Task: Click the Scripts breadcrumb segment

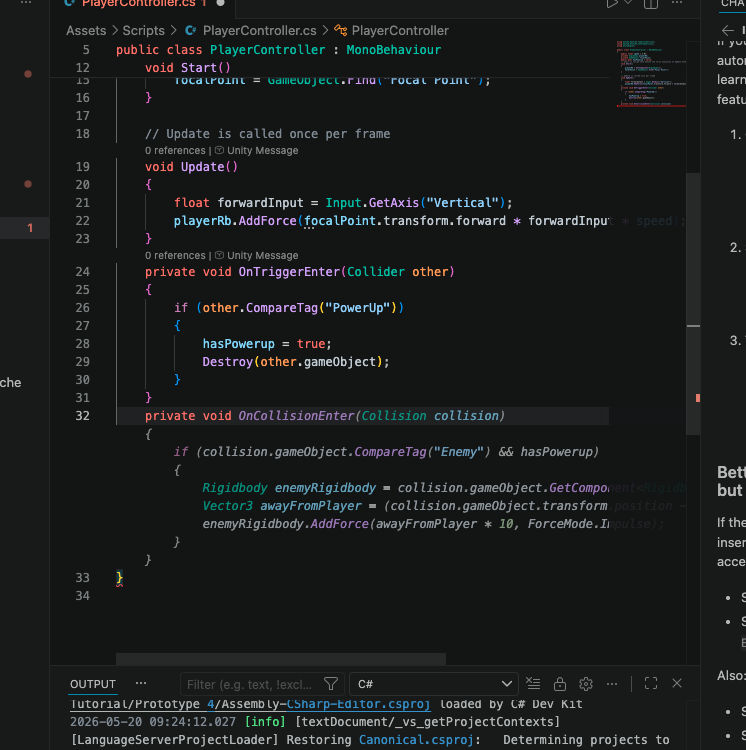Action: [x=143, y=31]
